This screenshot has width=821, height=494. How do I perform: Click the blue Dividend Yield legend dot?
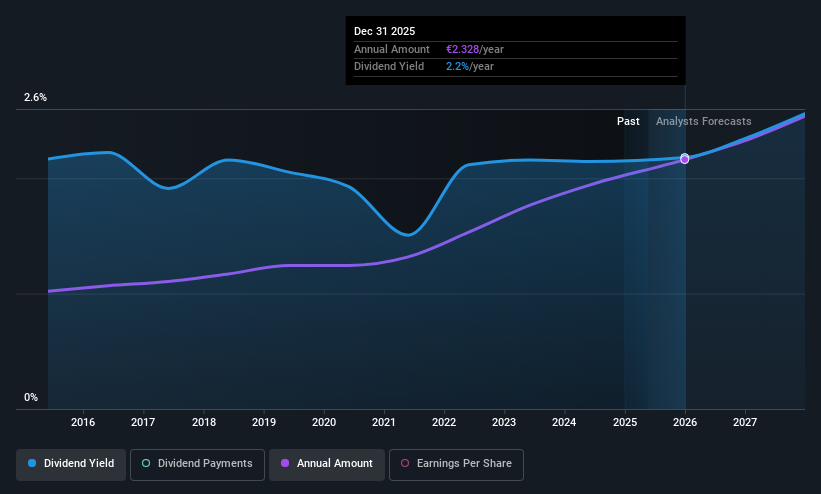32,463
